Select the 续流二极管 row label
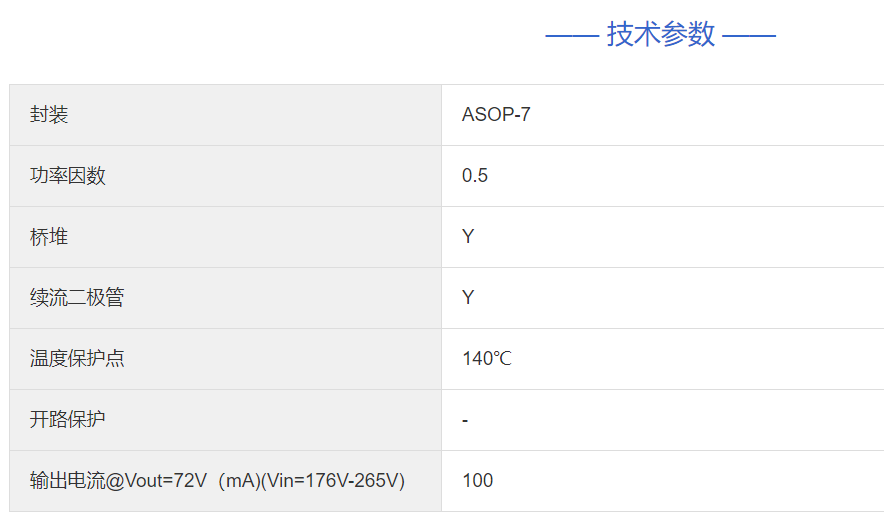Image resolution: width=884 pixels, height=532 pixels. 77,298
